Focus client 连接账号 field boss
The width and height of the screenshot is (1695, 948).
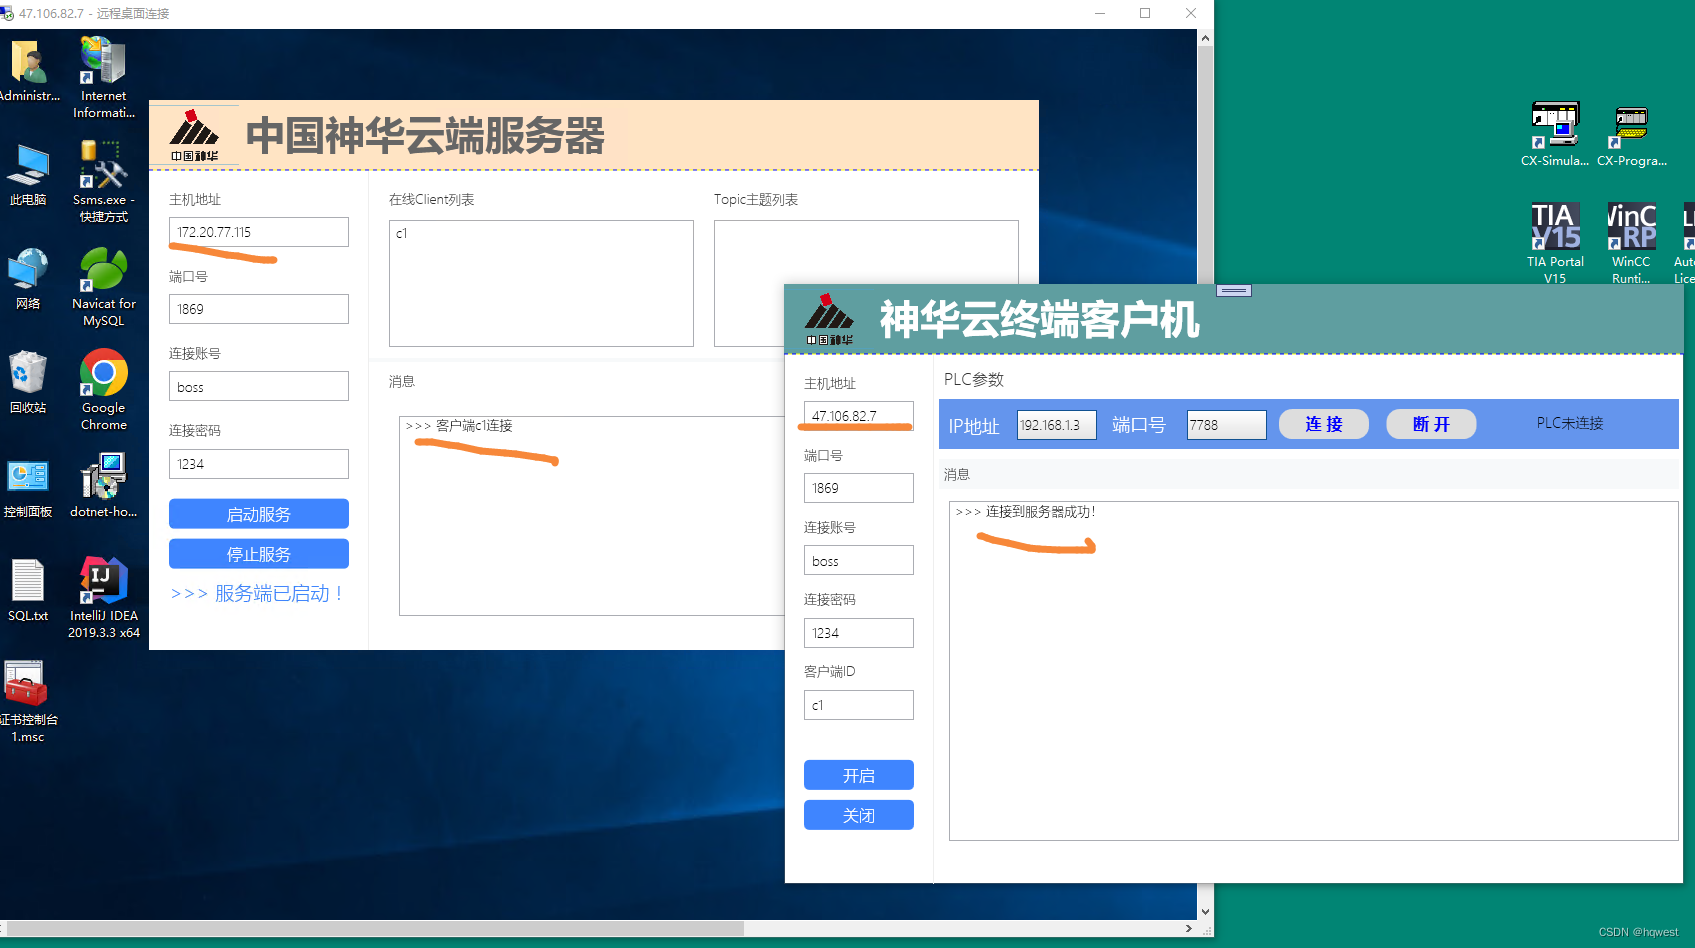coord(859,560)
